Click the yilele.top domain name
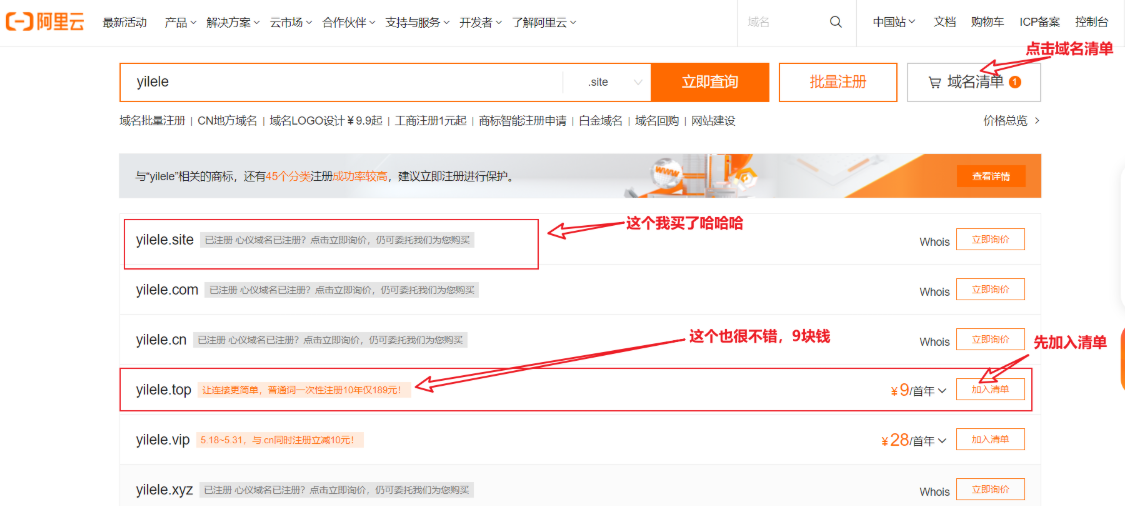The height and width of the screenshot is (506, 1128). pos(163,390)
